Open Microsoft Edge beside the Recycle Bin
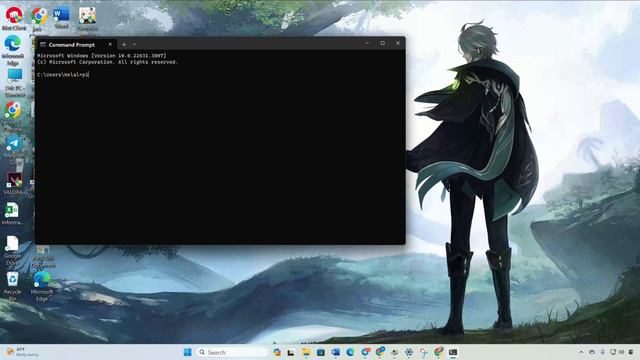 [x=42, y=287]
